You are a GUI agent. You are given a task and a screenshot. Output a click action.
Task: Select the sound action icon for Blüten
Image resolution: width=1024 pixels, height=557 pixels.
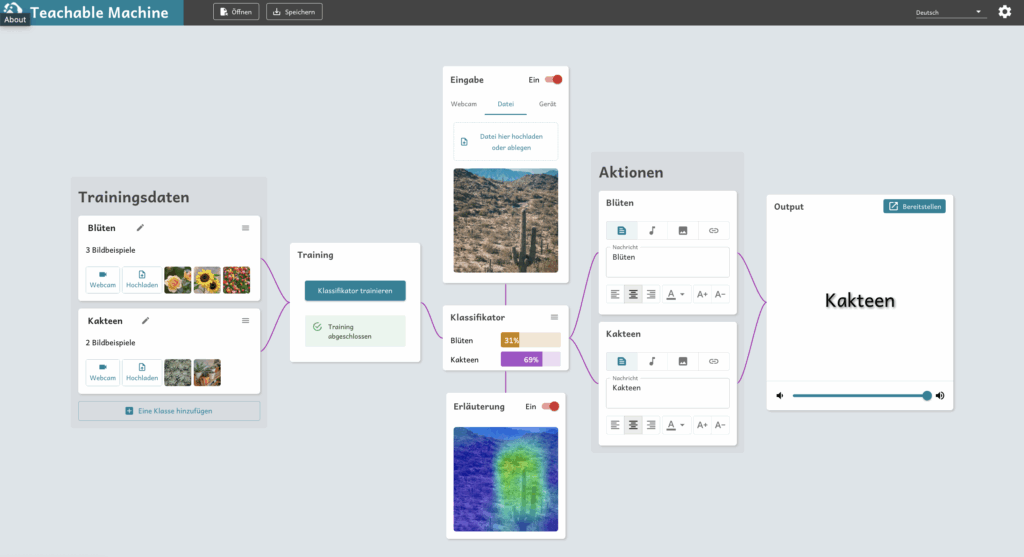[x=652, y=230]
